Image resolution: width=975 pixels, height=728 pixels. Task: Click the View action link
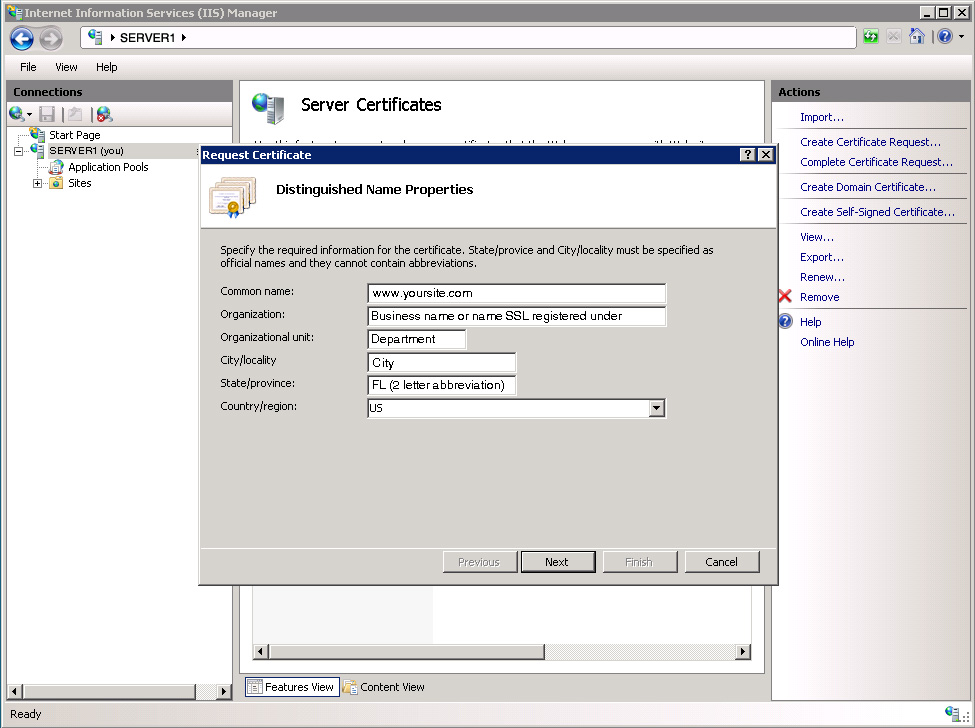click(x=816, y=237)
